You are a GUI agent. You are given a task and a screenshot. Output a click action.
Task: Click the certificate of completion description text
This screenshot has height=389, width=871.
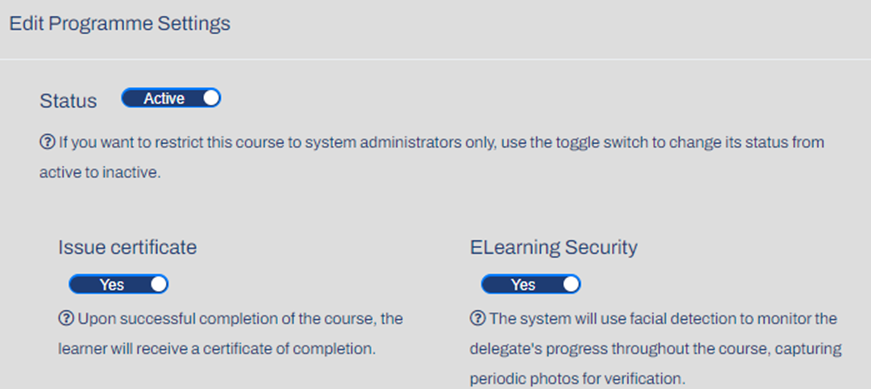coord(231,334)
